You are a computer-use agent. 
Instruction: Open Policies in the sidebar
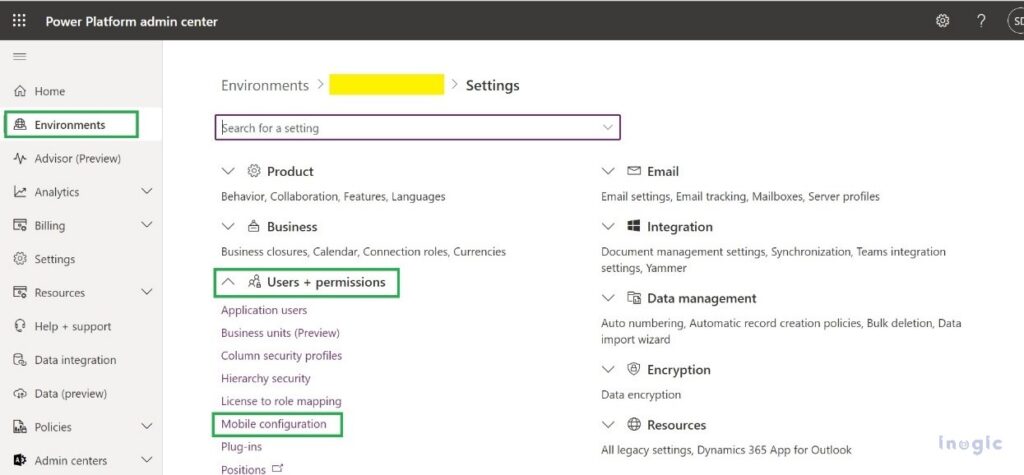tap(53, 427)
